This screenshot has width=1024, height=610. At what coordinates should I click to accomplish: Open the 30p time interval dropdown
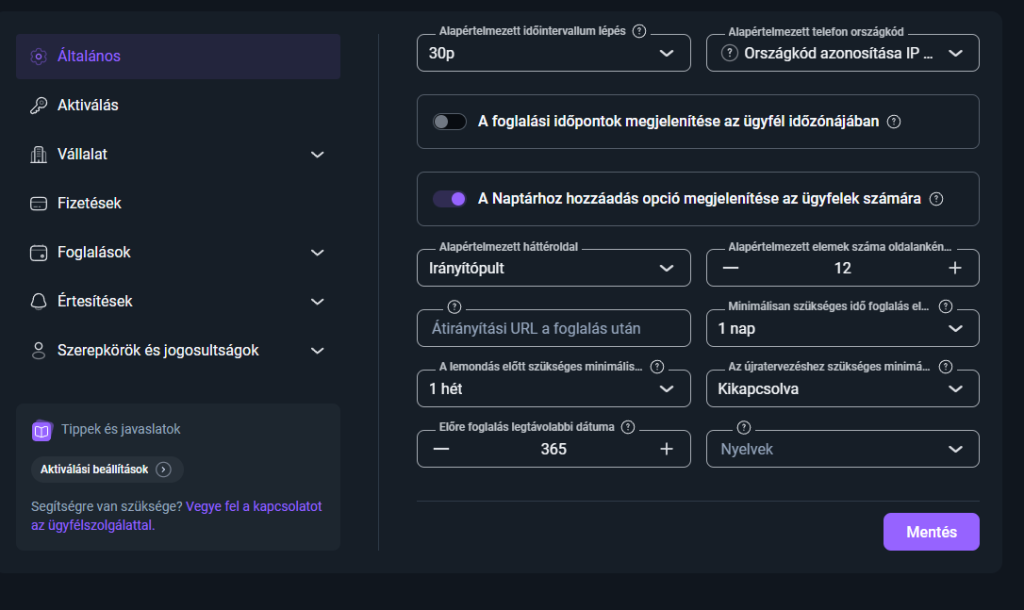tap(553, 53)
